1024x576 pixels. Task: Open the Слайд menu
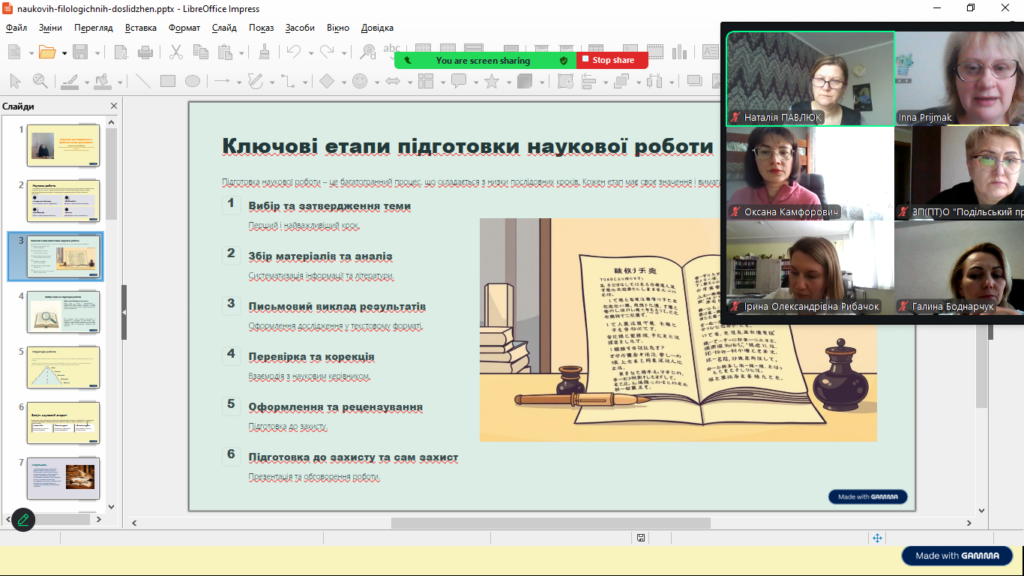(224, 28)
